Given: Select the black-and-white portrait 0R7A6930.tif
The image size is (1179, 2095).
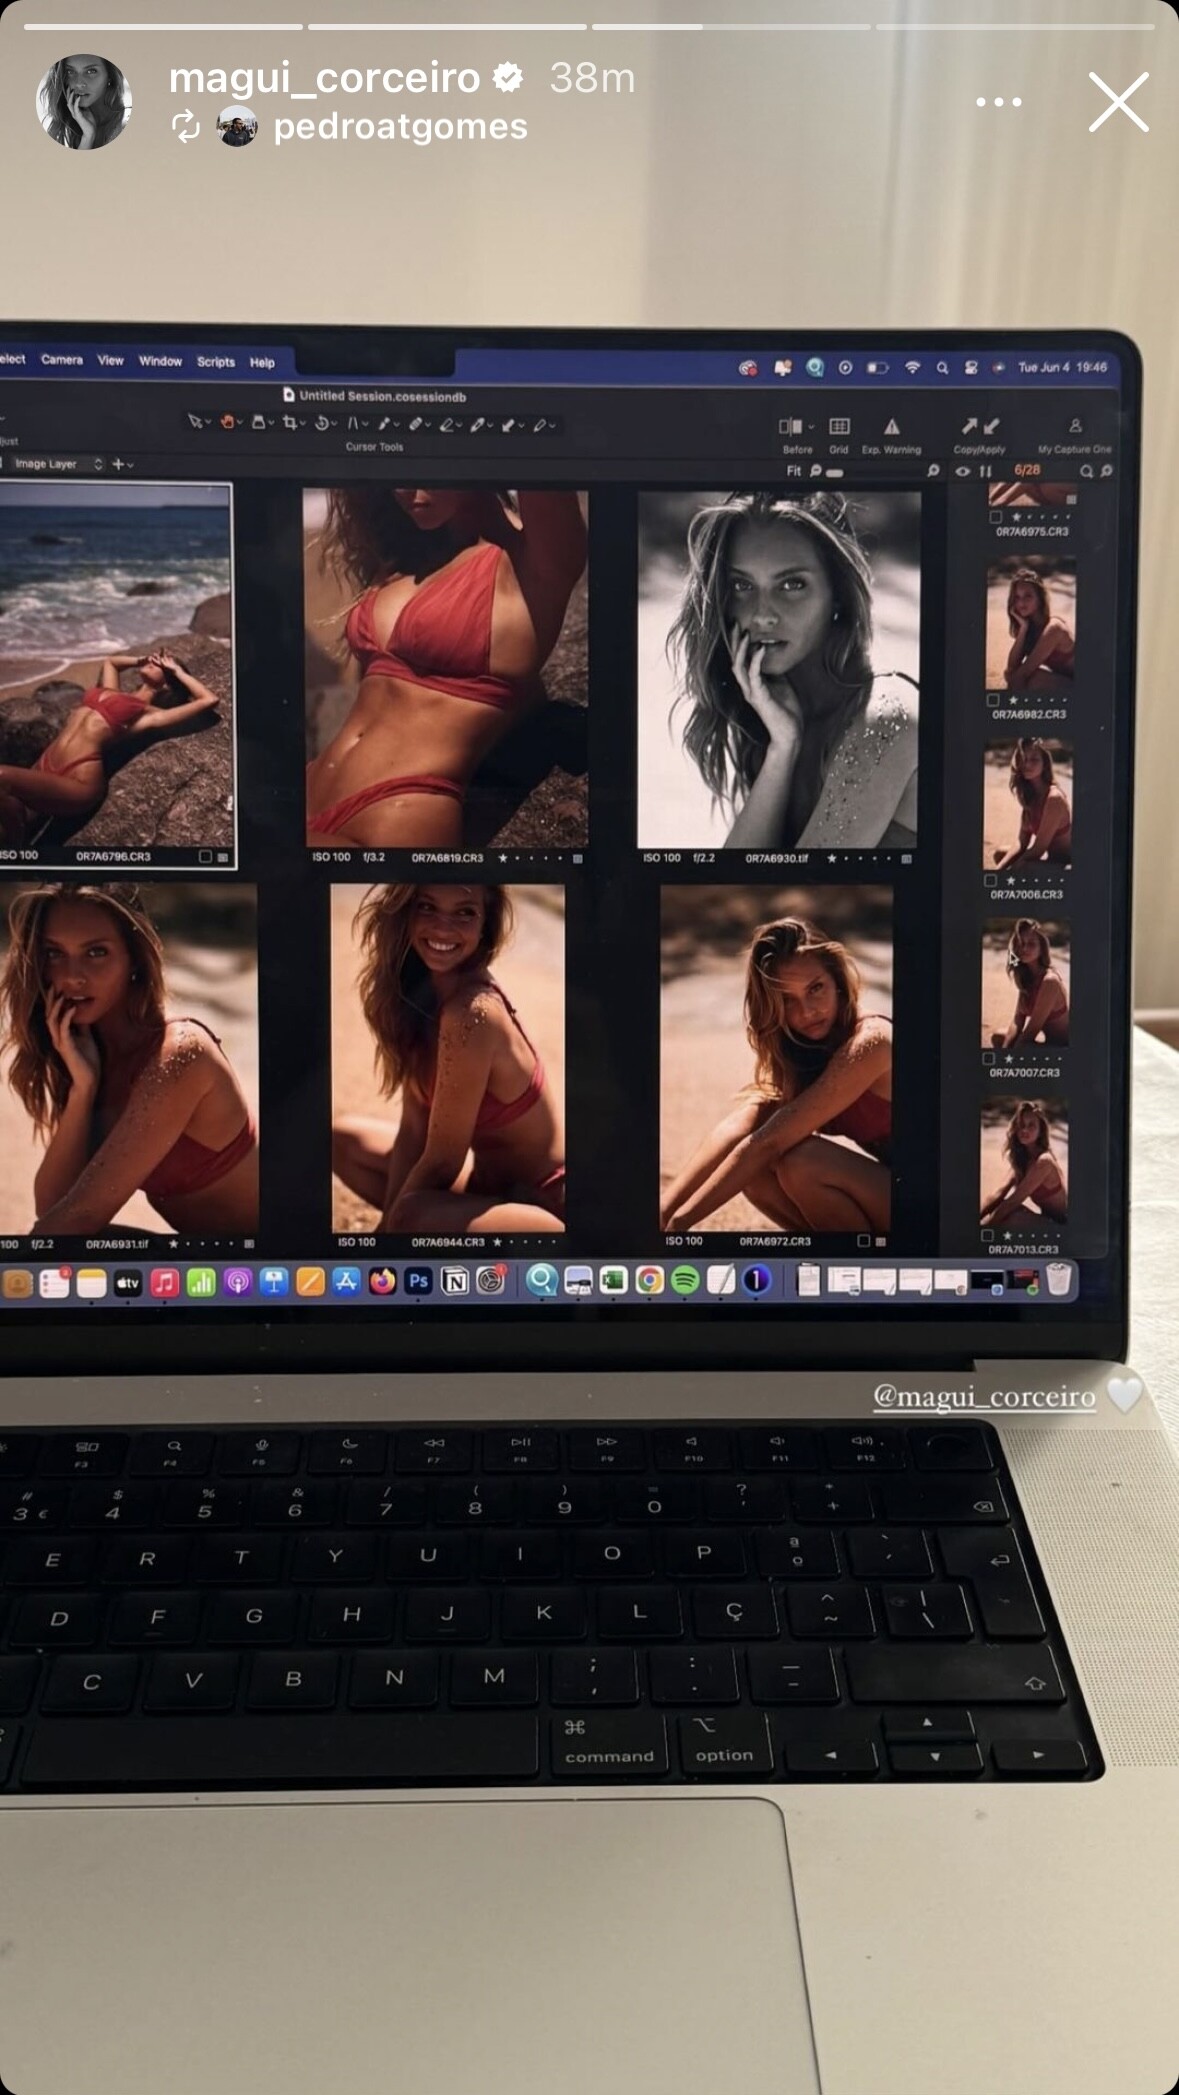Looking at the screenshot, I should pyautogui.click(x=778, y=669).
